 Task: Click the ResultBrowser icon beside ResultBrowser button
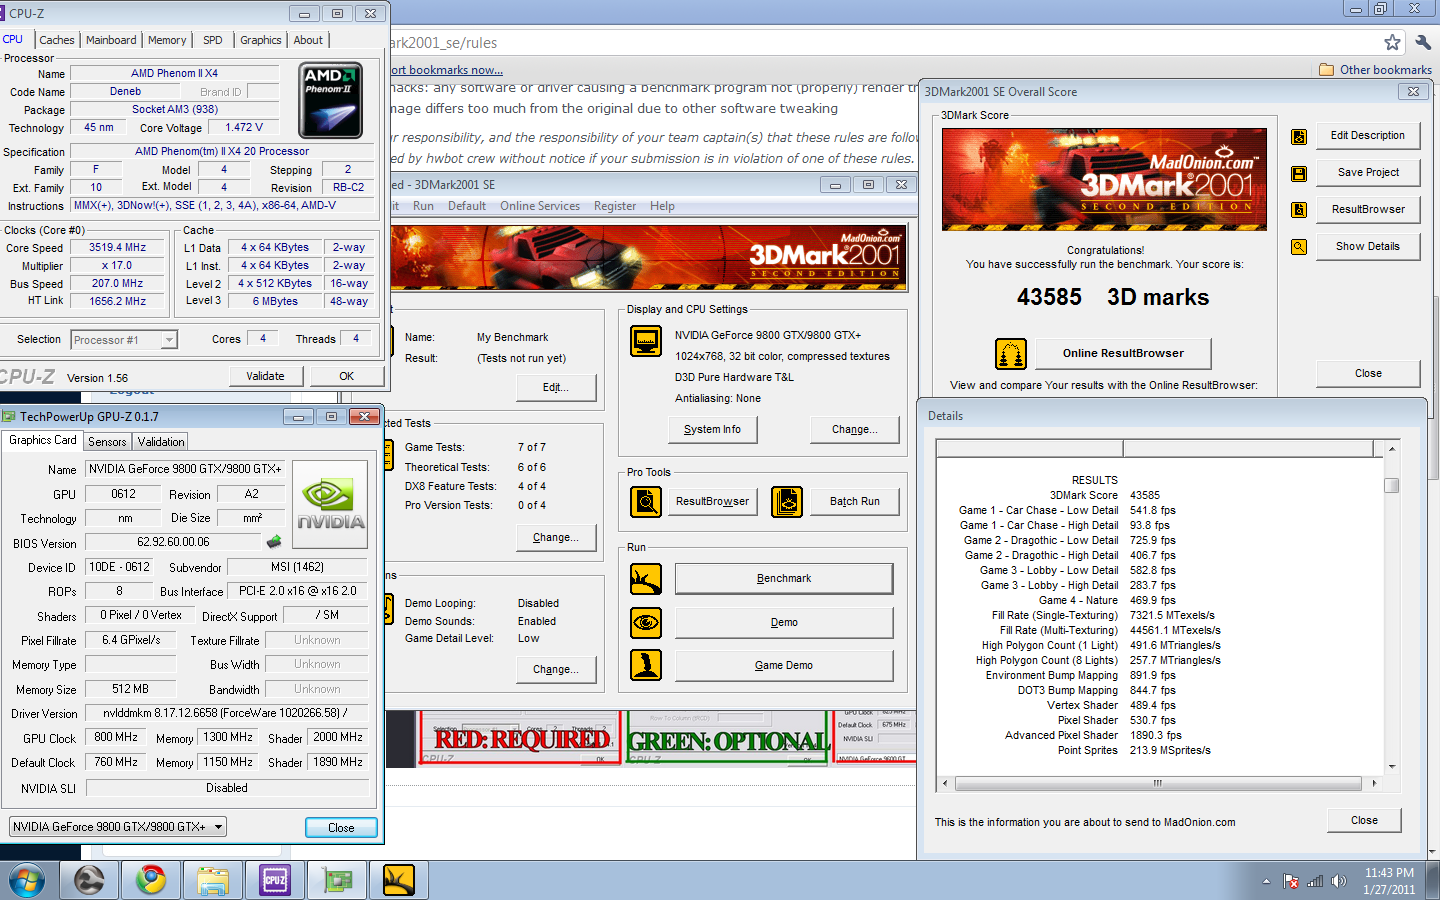pos(1299,210)
